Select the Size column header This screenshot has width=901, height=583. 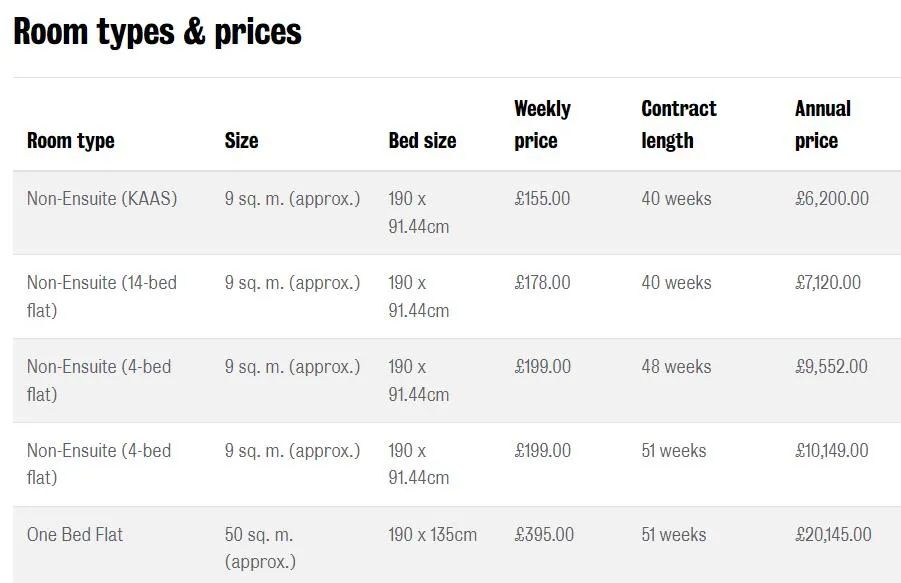[x=241, y=141]
